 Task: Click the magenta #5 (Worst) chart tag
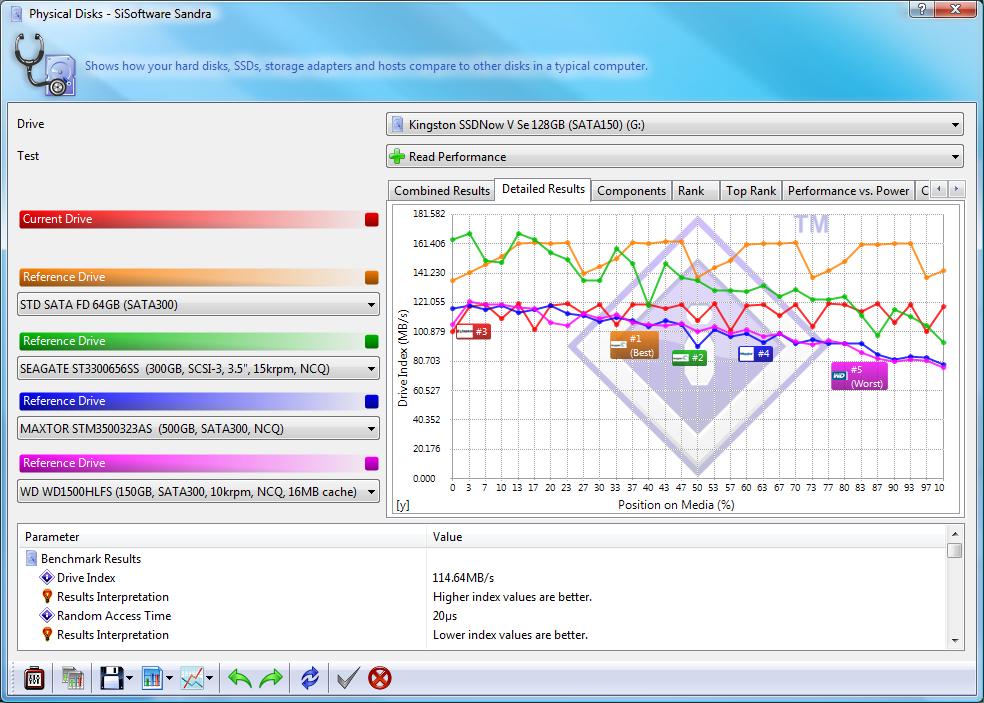coord(859,376)
